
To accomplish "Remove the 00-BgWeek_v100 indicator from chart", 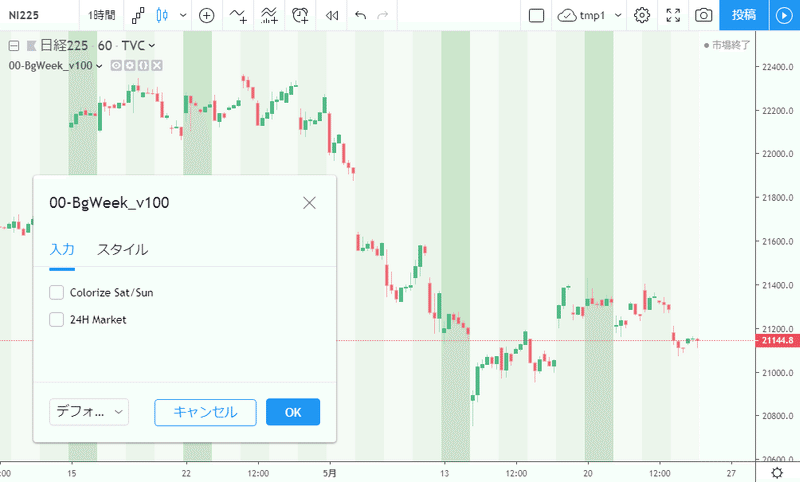I will tap(157, 65).
